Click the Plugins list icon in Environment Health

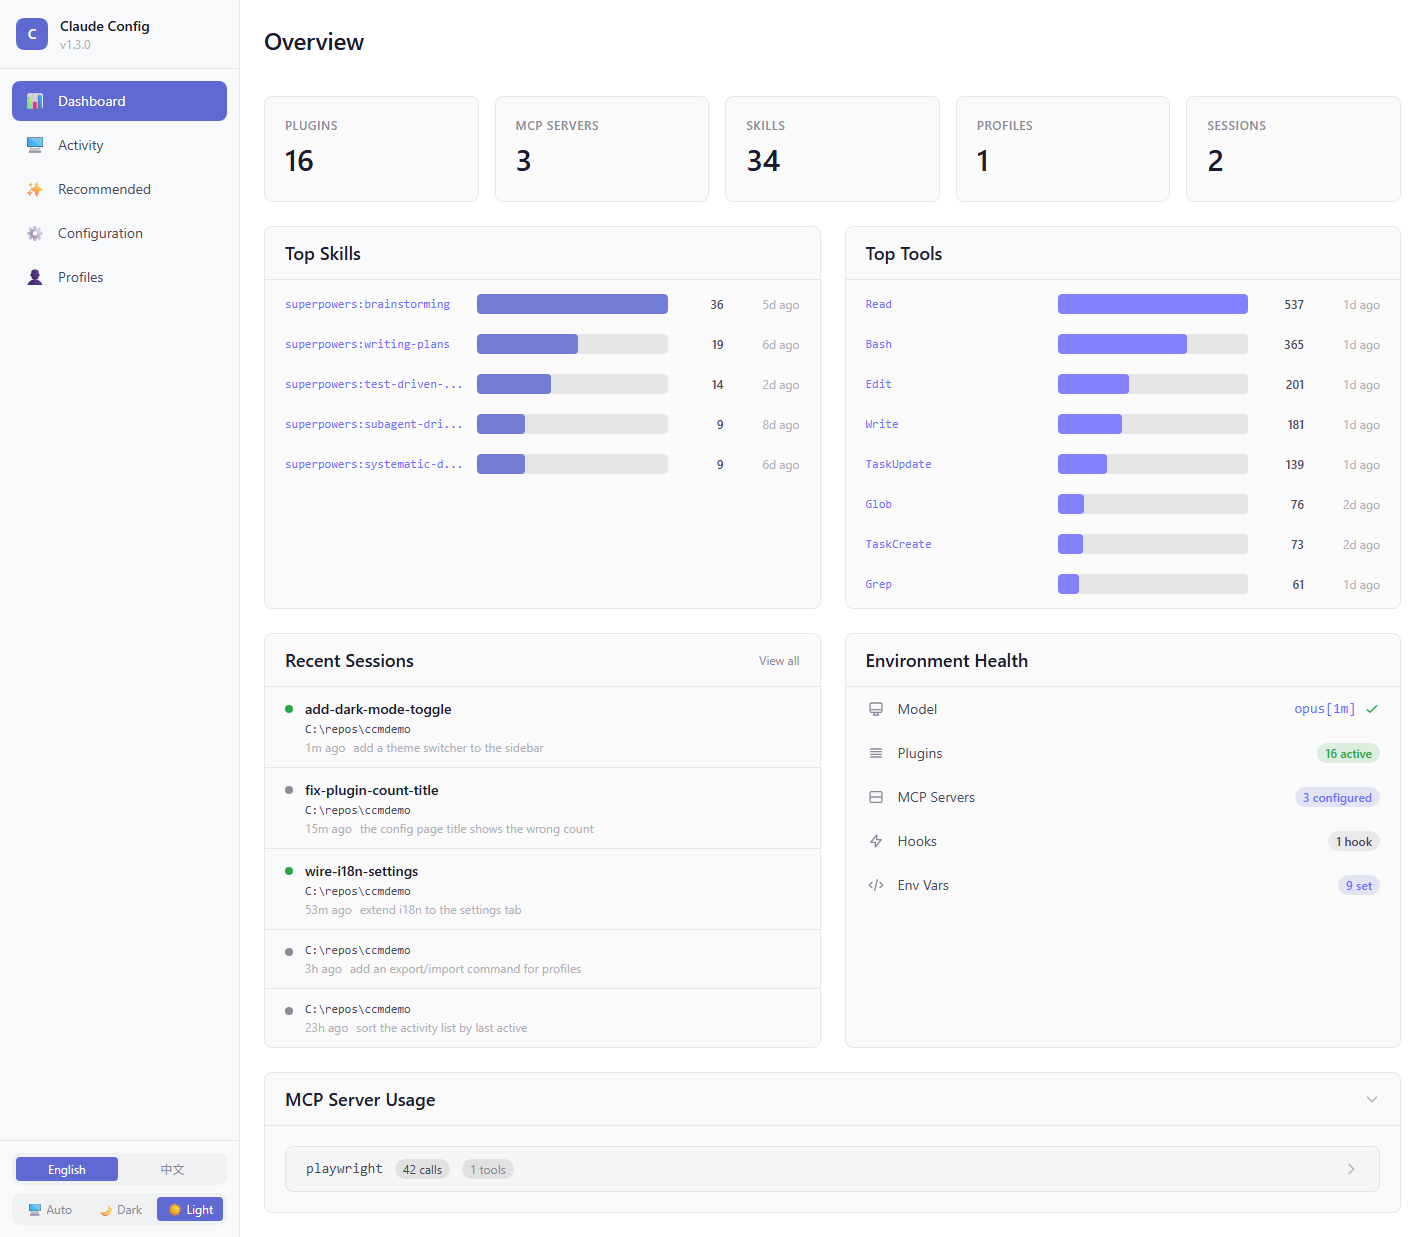[876, 753]
